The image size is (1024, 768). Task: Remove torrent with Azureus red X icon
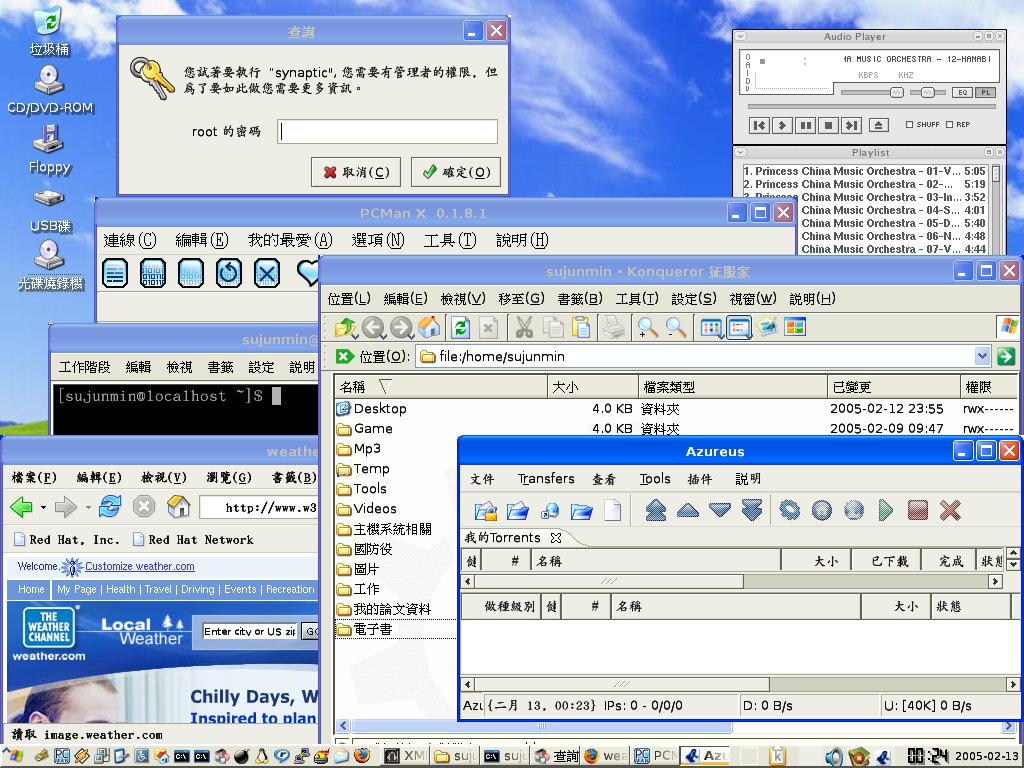point(950,510)
